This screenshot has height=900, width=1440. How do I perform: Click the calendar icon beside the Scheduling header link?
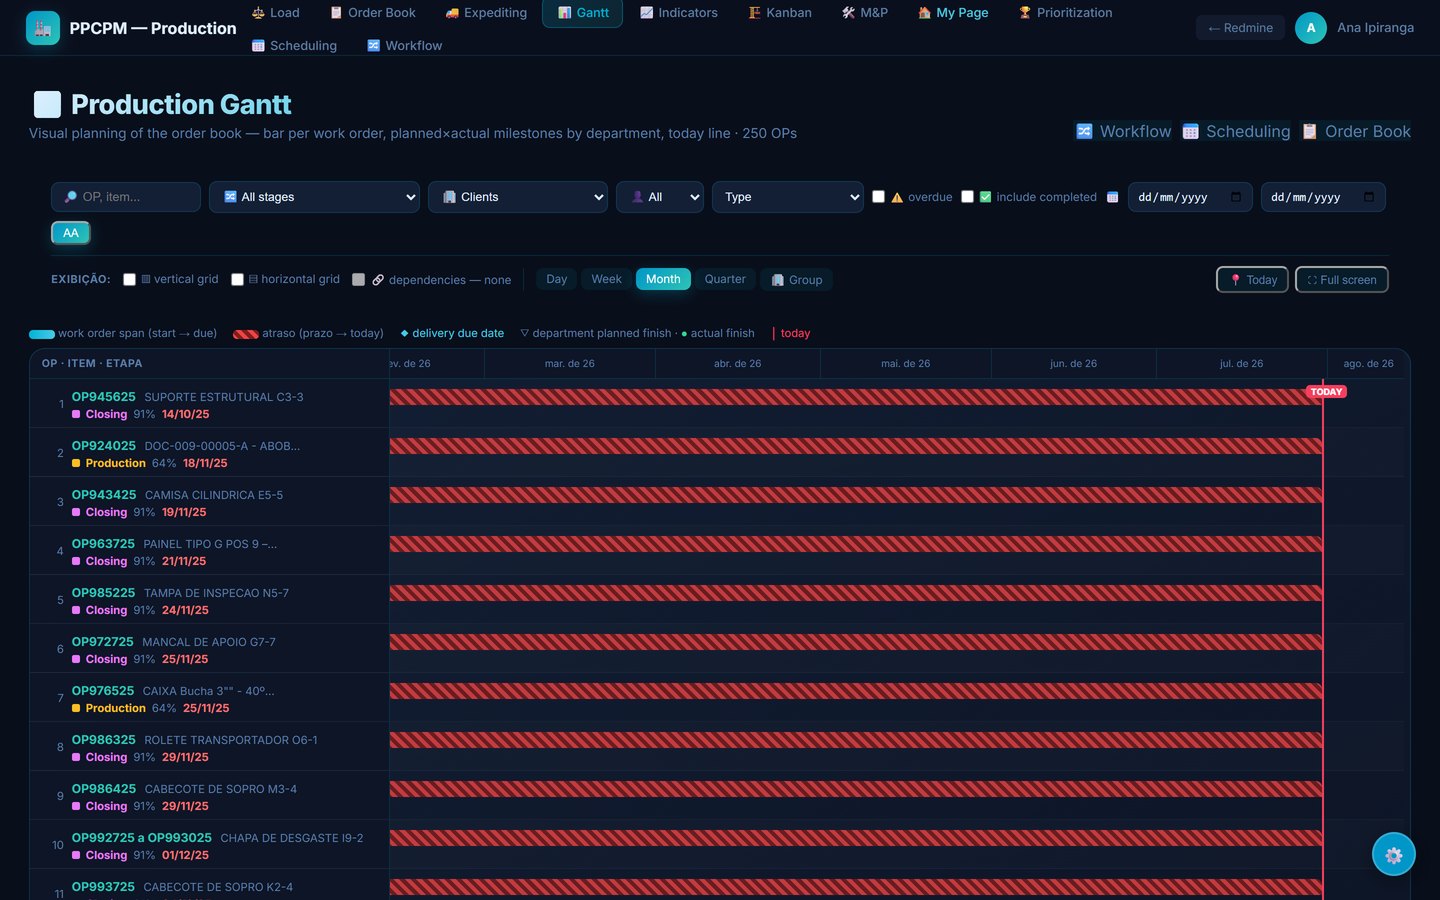(x=1190, y=131)
